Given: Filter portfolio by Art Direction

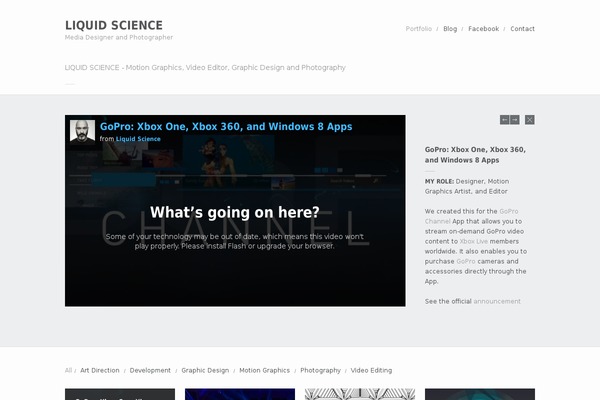Looking at the screenshot, I should (100, 370).
